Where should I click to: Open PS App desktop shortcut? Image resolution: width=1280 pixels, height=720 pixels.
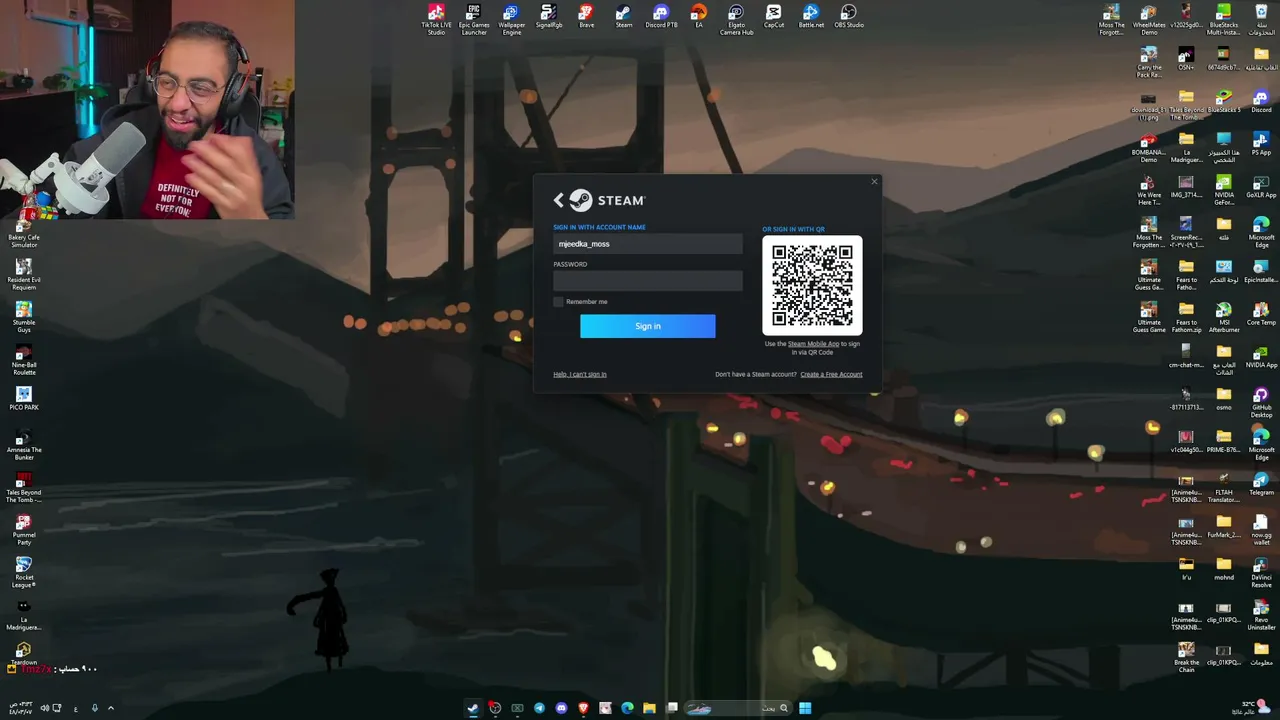coord(1261,144)
